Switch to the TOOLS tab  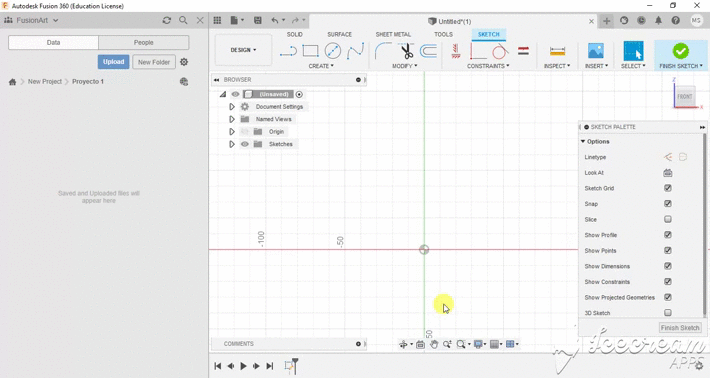click(x=443, y=34)
